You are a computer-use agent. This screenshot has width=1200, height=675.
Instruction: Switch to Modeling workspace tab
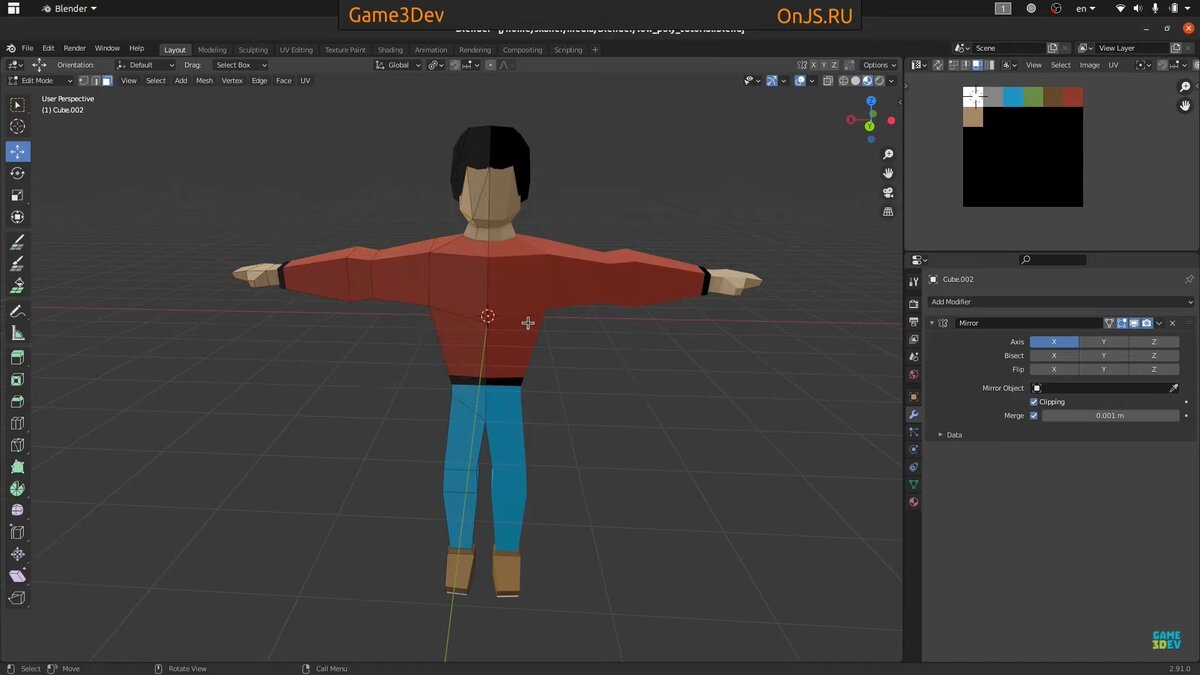point(212,50)
